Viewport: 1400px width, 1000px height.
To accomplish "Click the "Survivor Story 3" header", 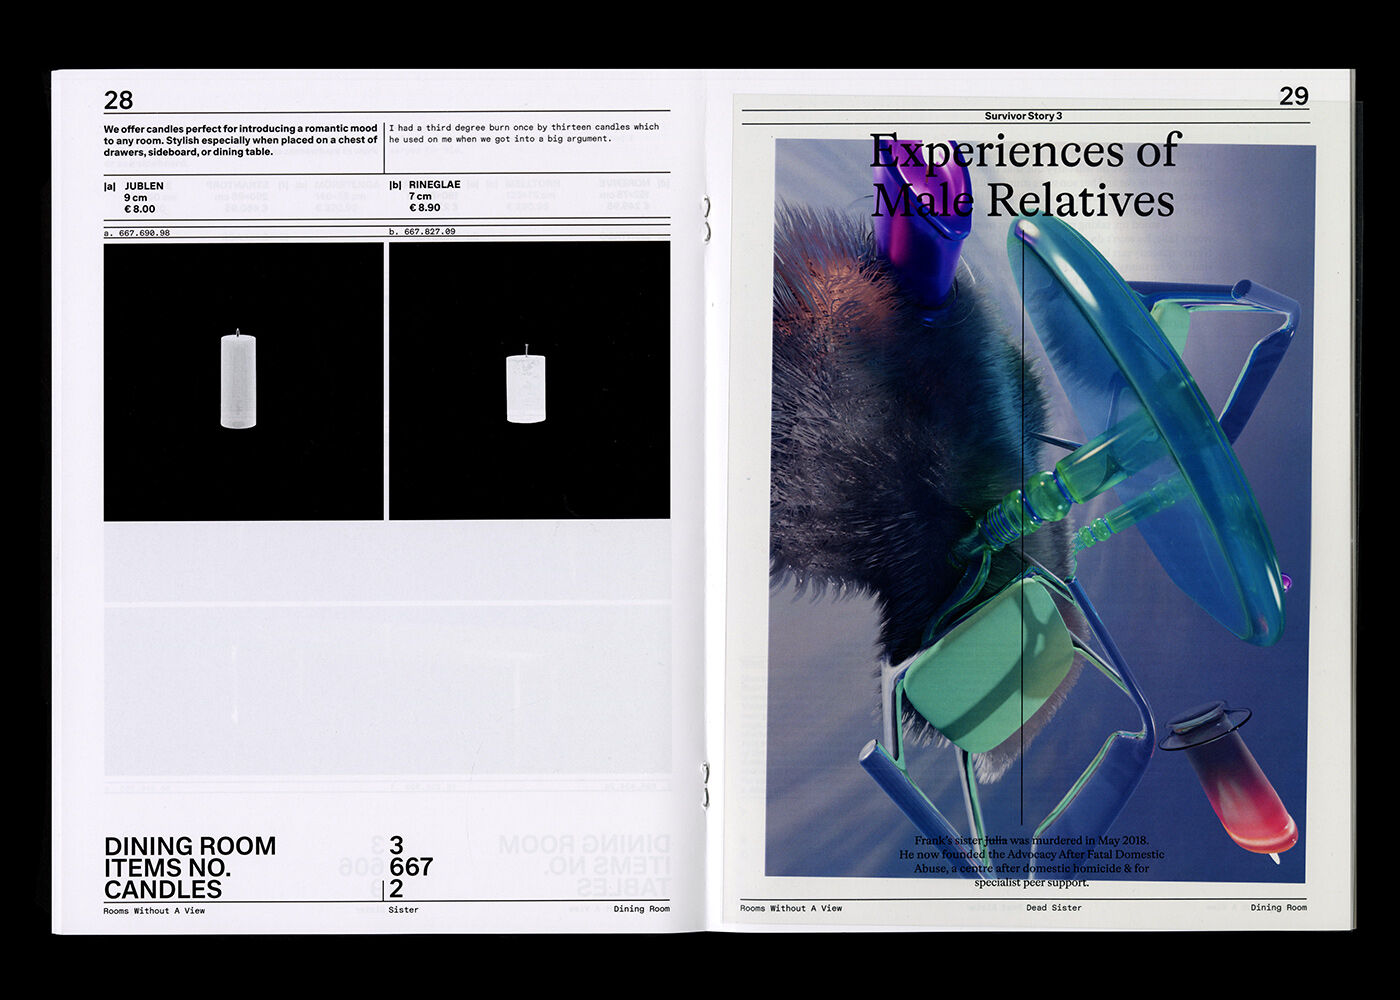I will pyautogui.click(x=1023, y=116).
